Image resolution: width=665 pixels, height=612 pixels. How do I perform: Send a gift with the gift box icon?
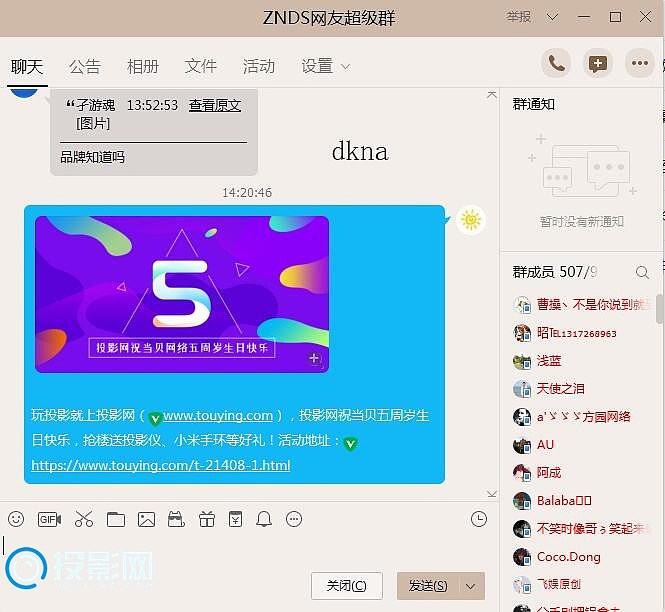click(207, 519)
